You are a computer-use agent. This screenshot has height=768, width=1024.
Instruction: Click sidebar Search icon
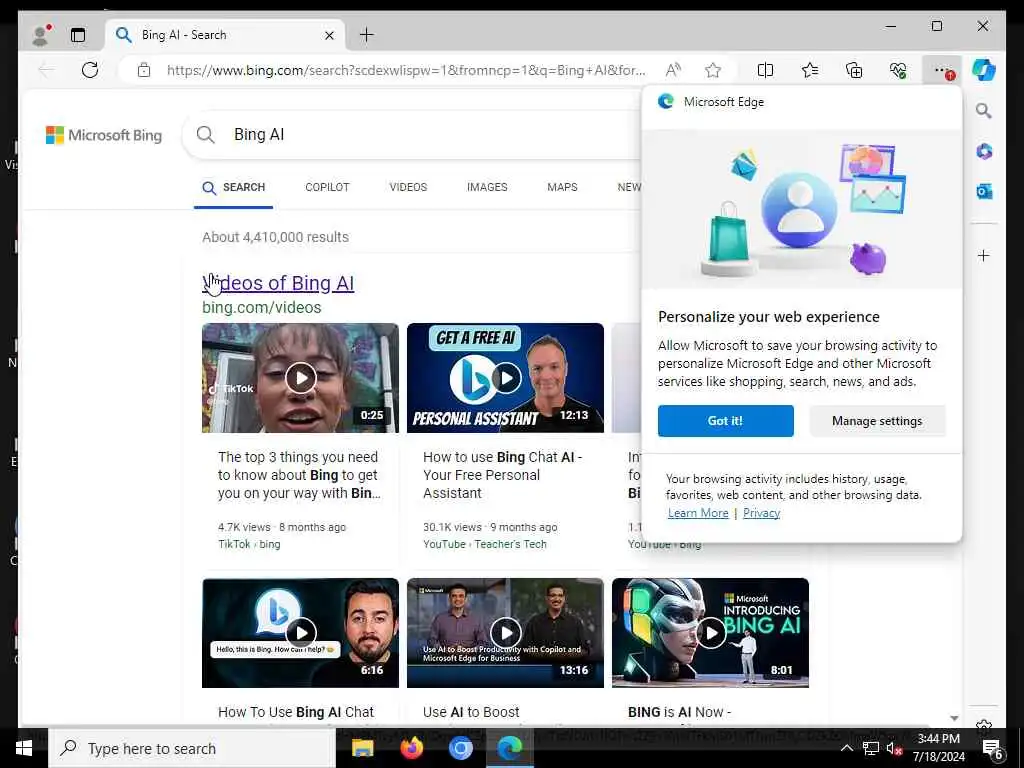click(984, 111)
